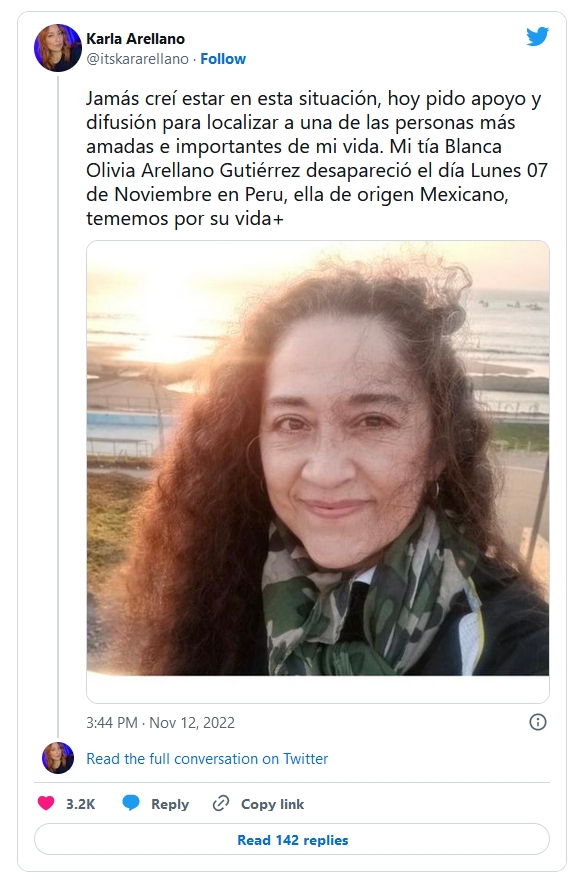Viewport: 581px width, 882px height.
Task: Click the small avatar beside conversation link
Action: click(58, 758)
